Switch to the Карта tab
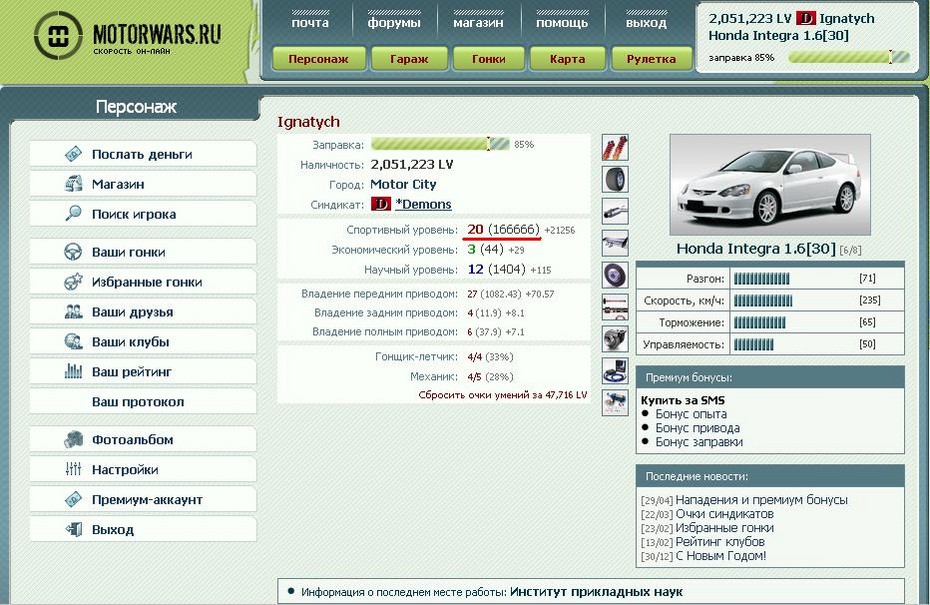Viewport: 930px width, 605px height. [568, 59]
